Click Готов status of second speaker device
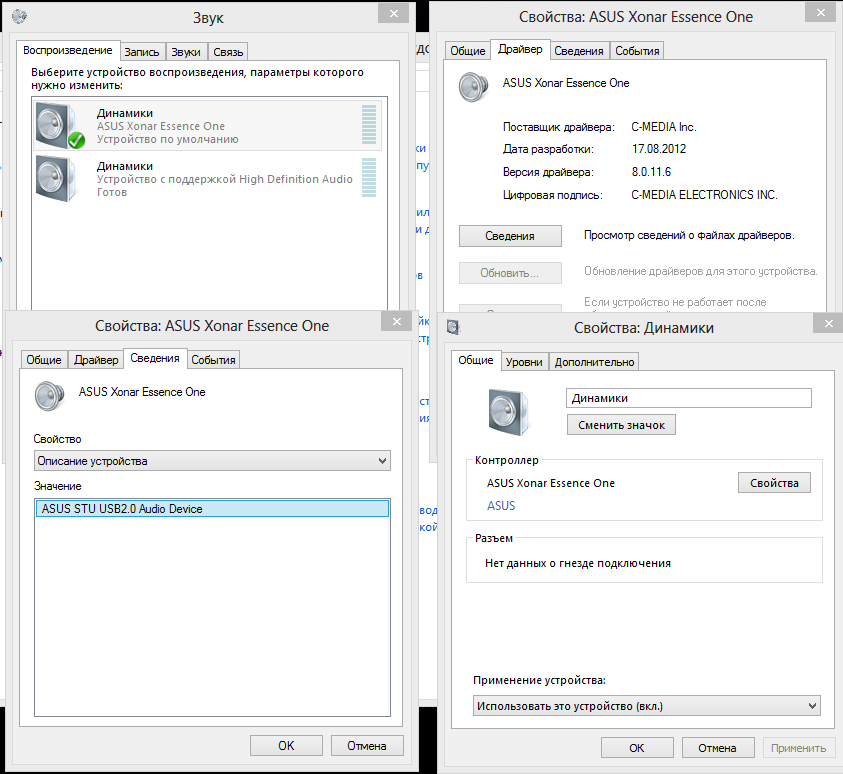The width and height of the screenshot is (843, 774). coord(112,192)
